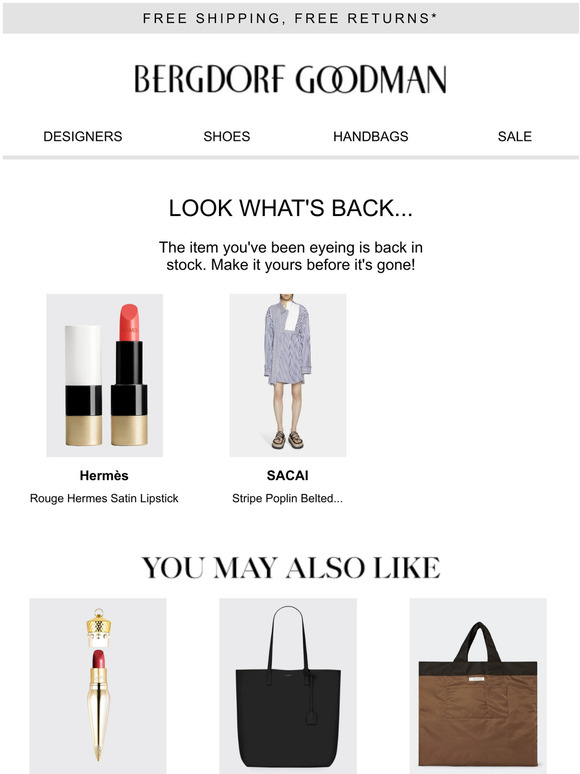Viewport: 580px width, 774px height.
Task: Go to the HANDBAGS section
Action: [x=371, y=137]
